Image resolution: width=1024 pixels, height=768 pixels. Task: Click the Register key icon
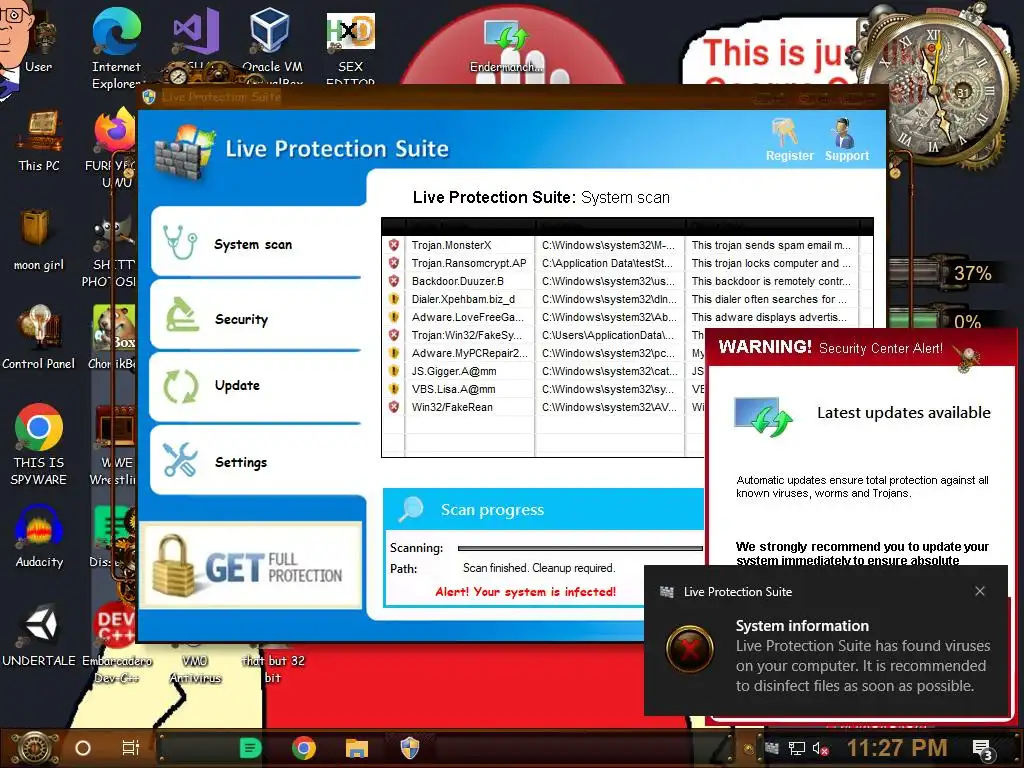[784, 133]
